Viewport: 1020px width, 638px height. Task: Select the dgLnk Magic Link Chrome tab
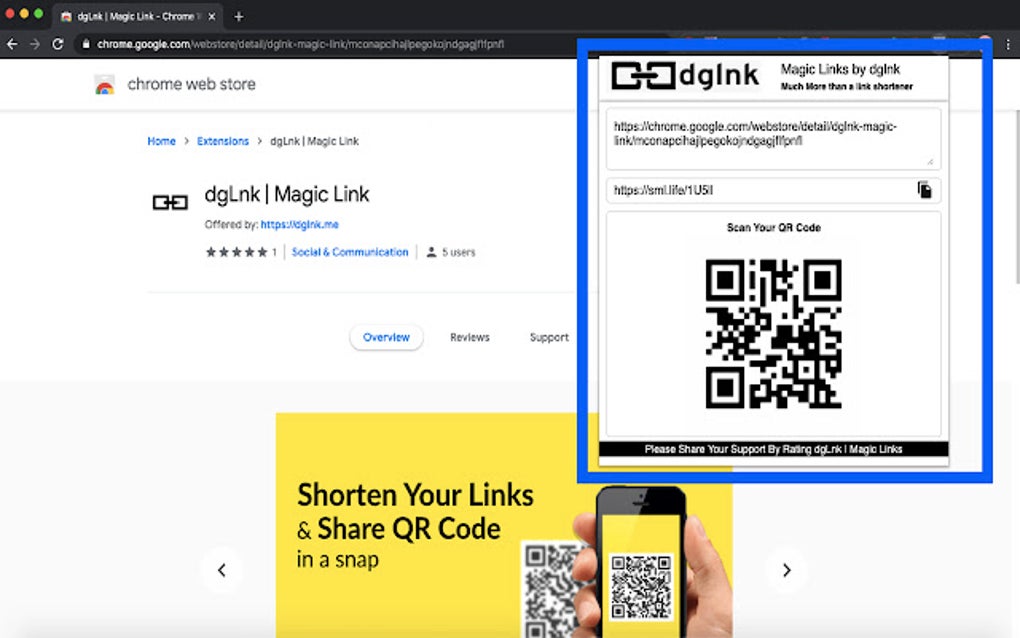pyautogui.click(x=137, y=17)
